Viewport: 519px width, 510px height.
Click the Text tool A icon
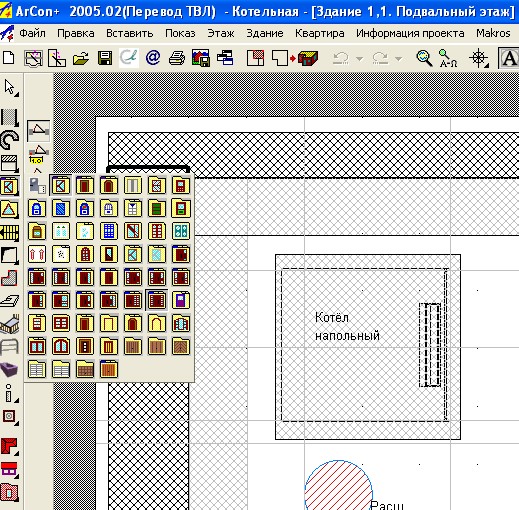pyautogui.click(x=509, y=59)
